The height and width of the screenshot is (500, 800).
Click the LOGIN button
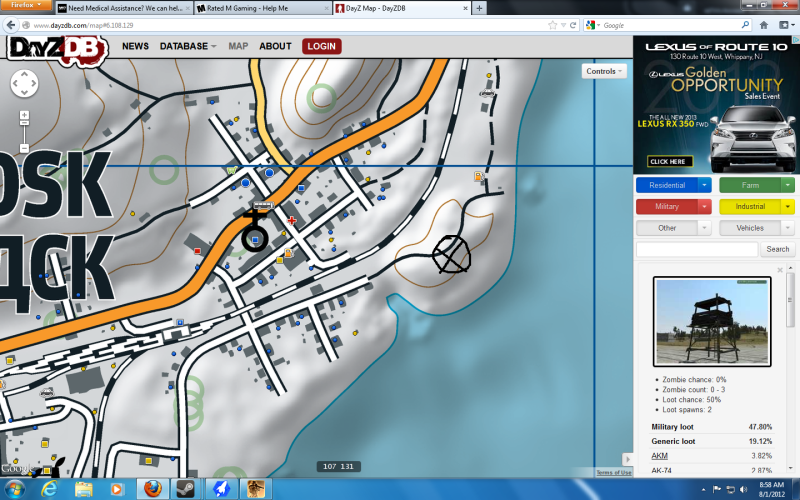[321, 46]
